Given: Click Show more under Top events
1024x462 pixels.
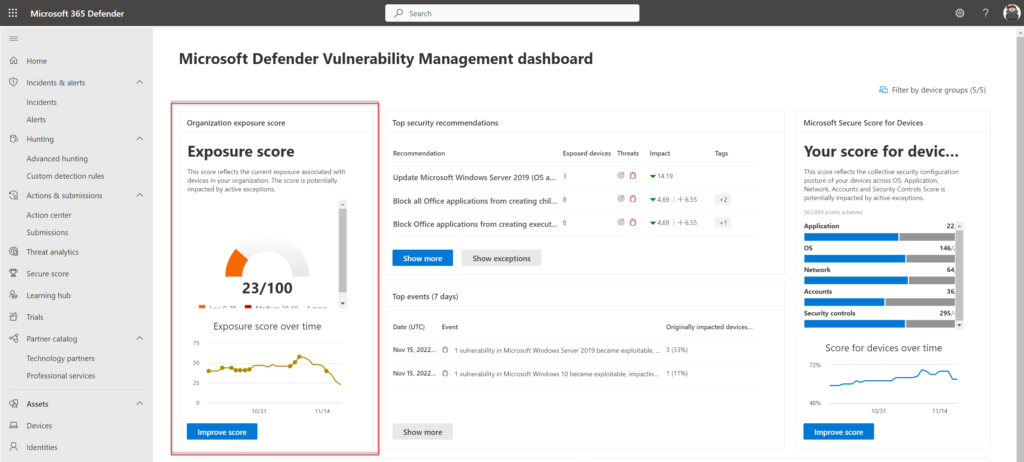Looking at the screenshot, I should [x=423, y=432].
